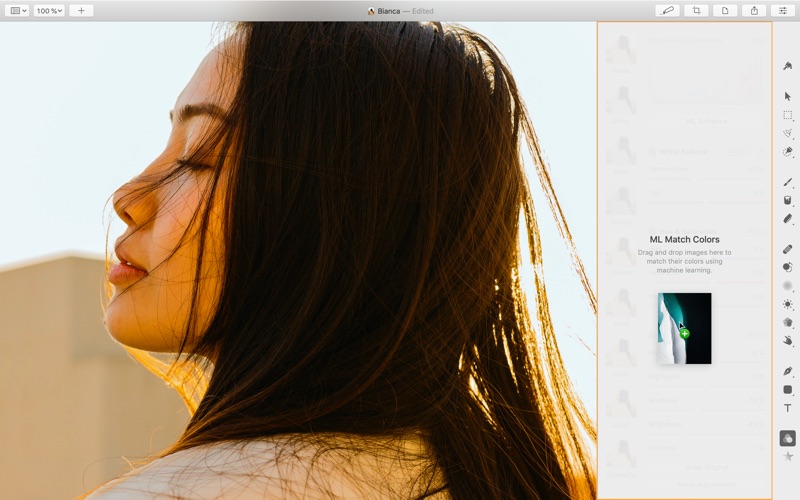Select the Repair bandage tool
The image size is (800, 500).
tap(788, 249)
